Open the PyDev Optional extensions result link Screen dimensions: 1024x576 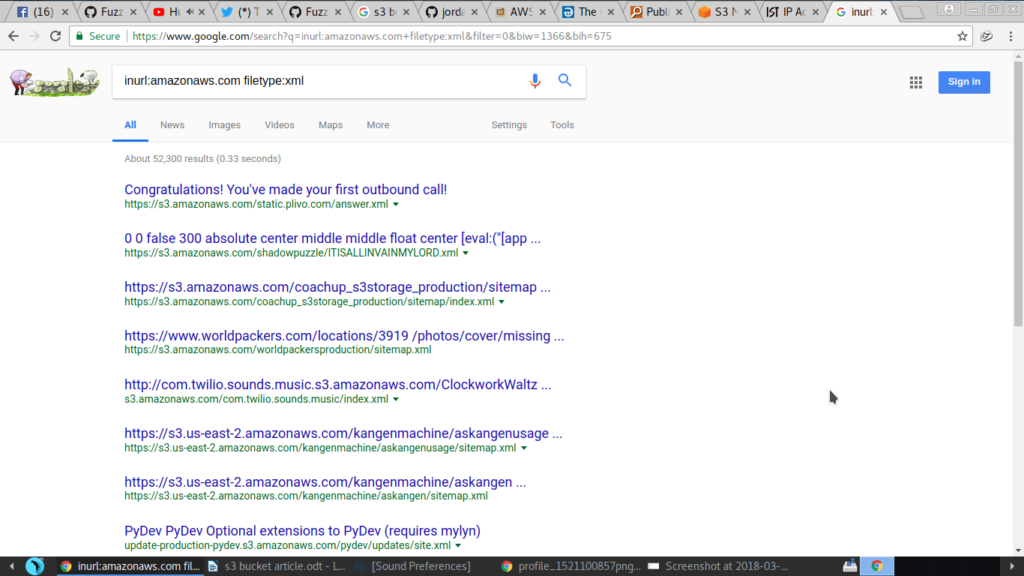[x=302, y=530]
